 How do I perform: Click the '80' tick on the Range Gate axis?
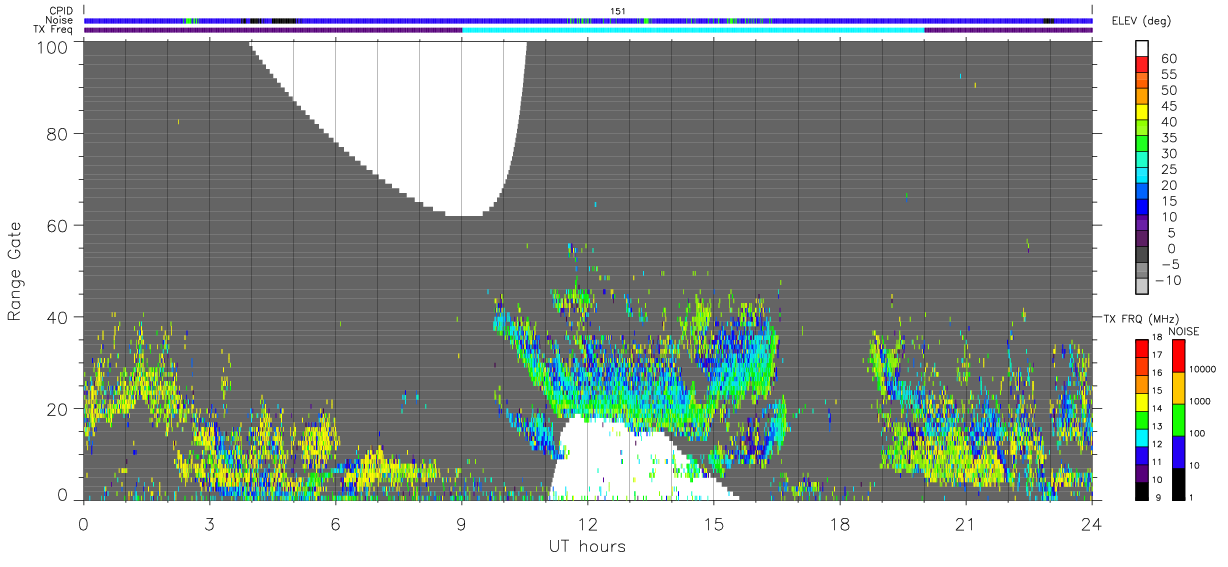[58, 133]
